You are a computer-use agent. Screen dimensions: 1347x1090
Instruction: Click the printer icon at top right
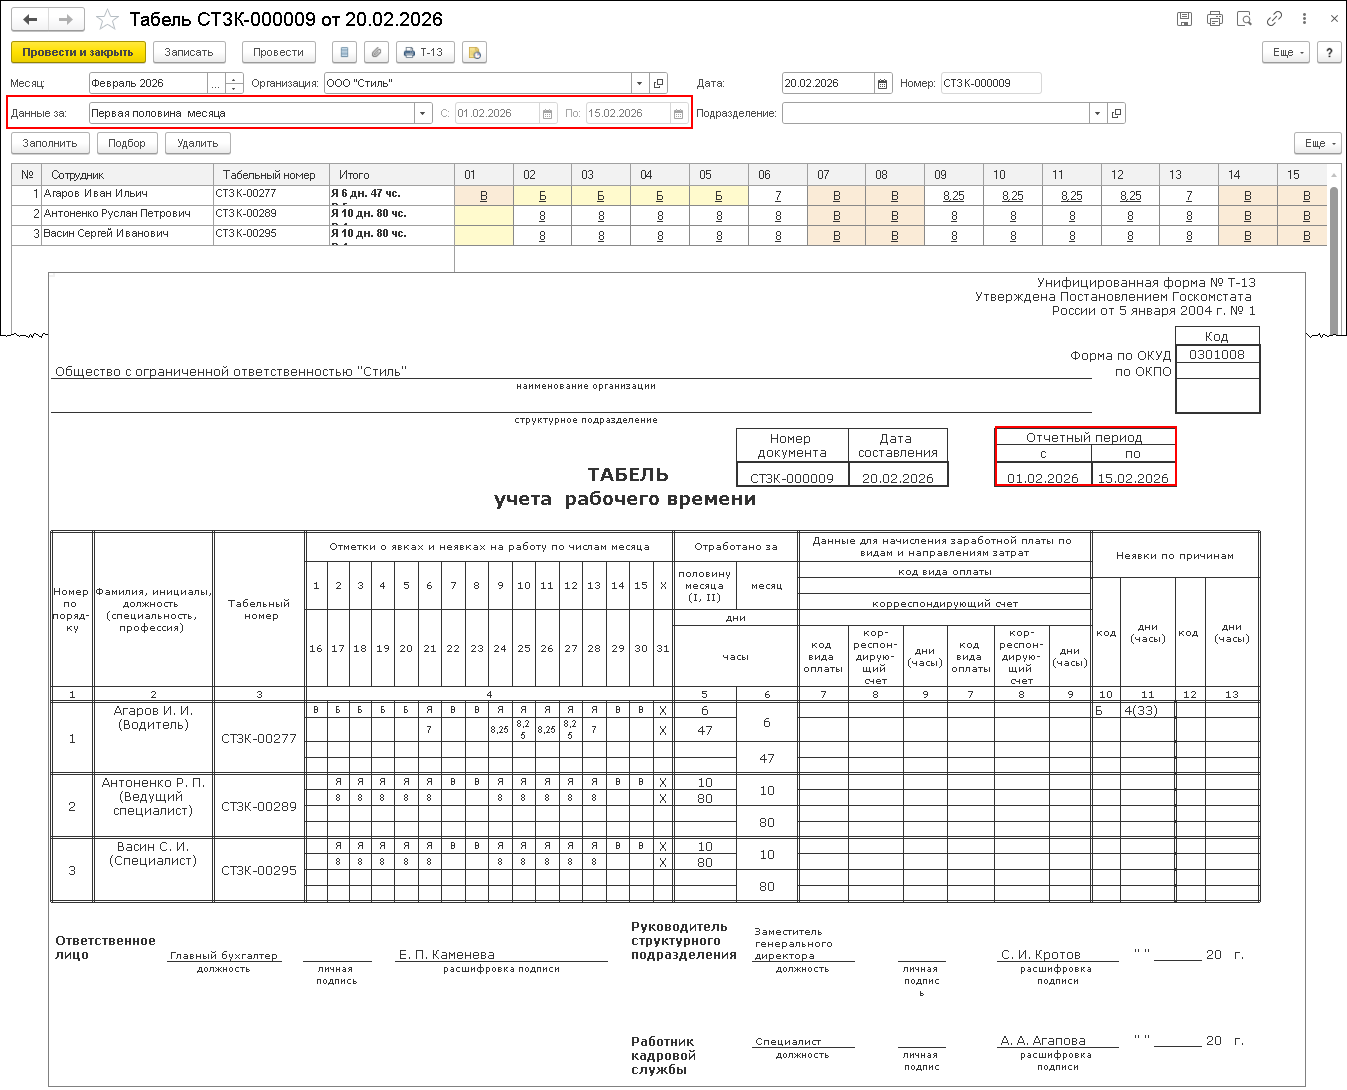coord(1214,19)
